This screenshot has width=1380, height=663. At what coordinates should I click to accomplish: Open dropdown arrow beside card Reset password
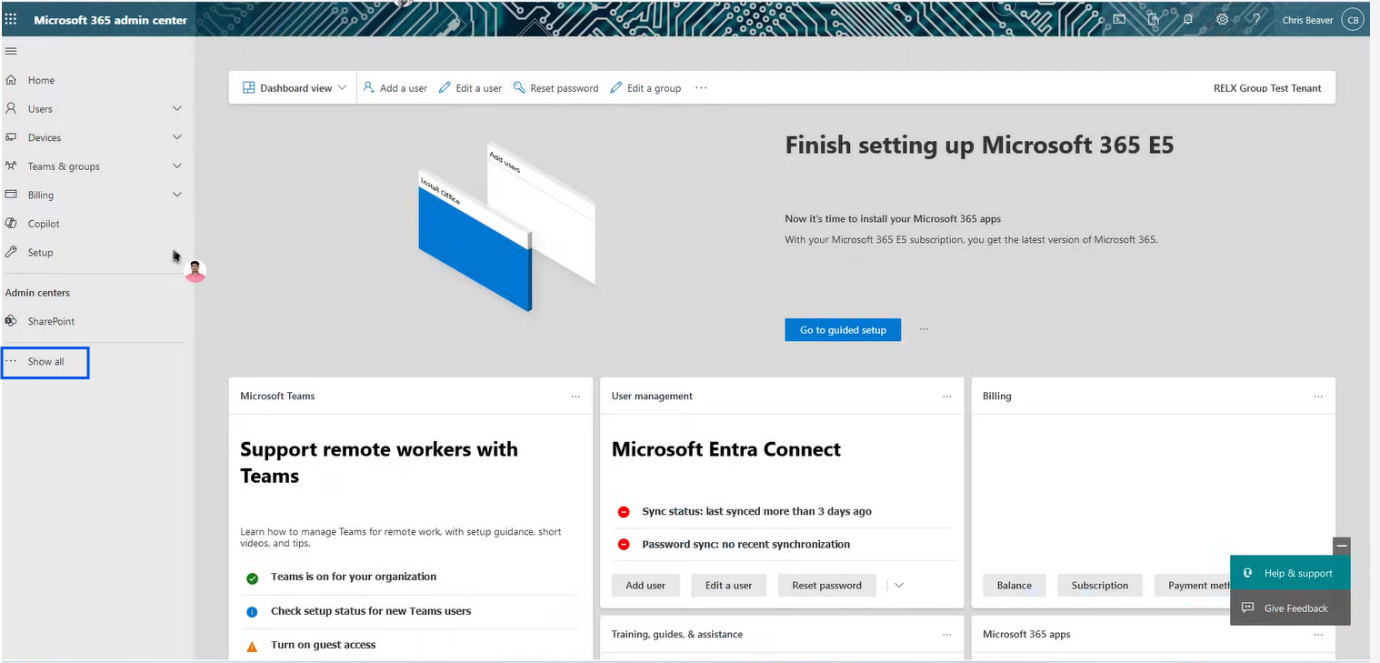899,585
